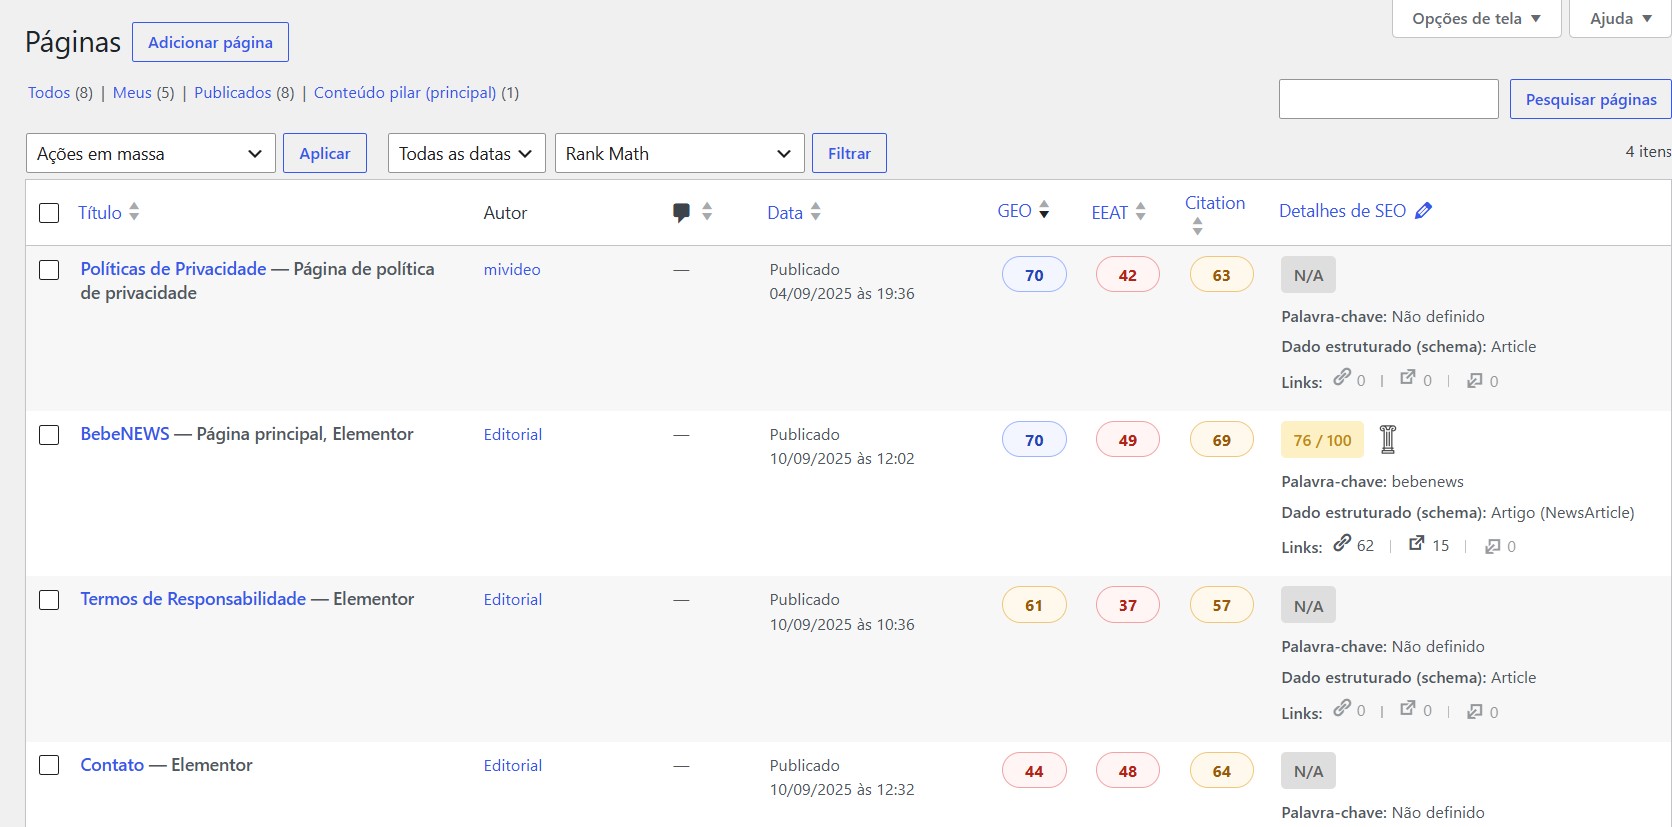Viewport: 1672px width, 827px height.
Task: Click GEO score 61 badge
Action: coord(1034,605)
